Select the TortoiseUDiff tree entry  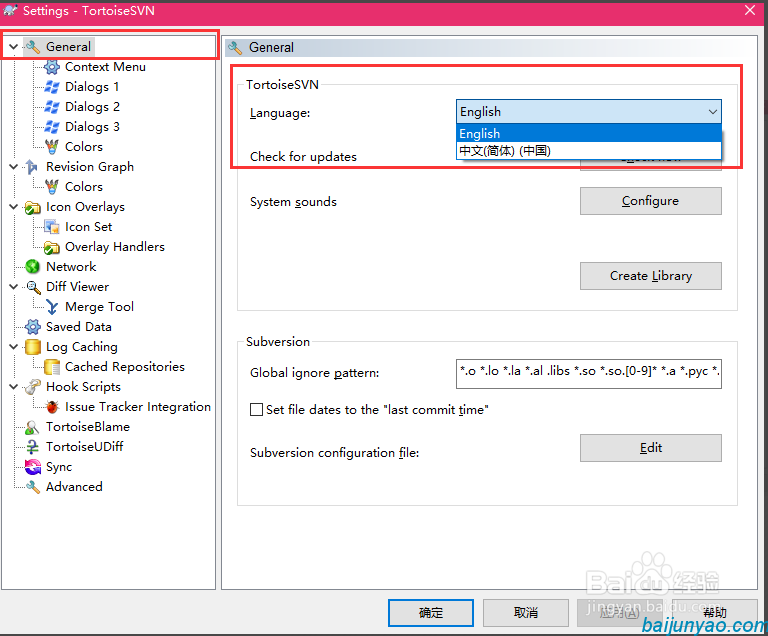coord(84,447)
